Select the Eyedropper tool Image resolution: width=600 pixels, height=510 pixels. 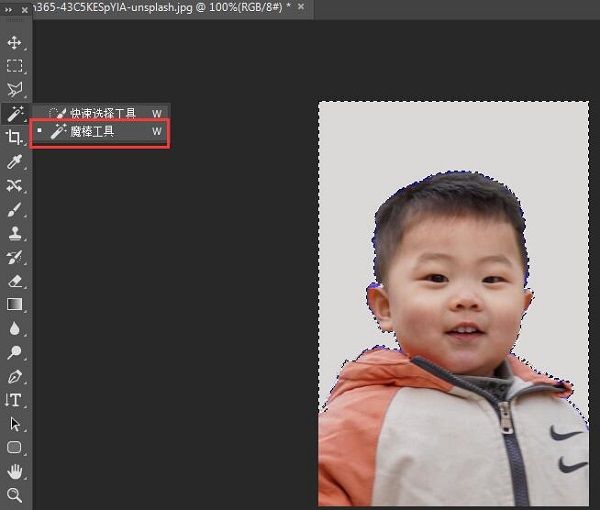click(15, 161)
